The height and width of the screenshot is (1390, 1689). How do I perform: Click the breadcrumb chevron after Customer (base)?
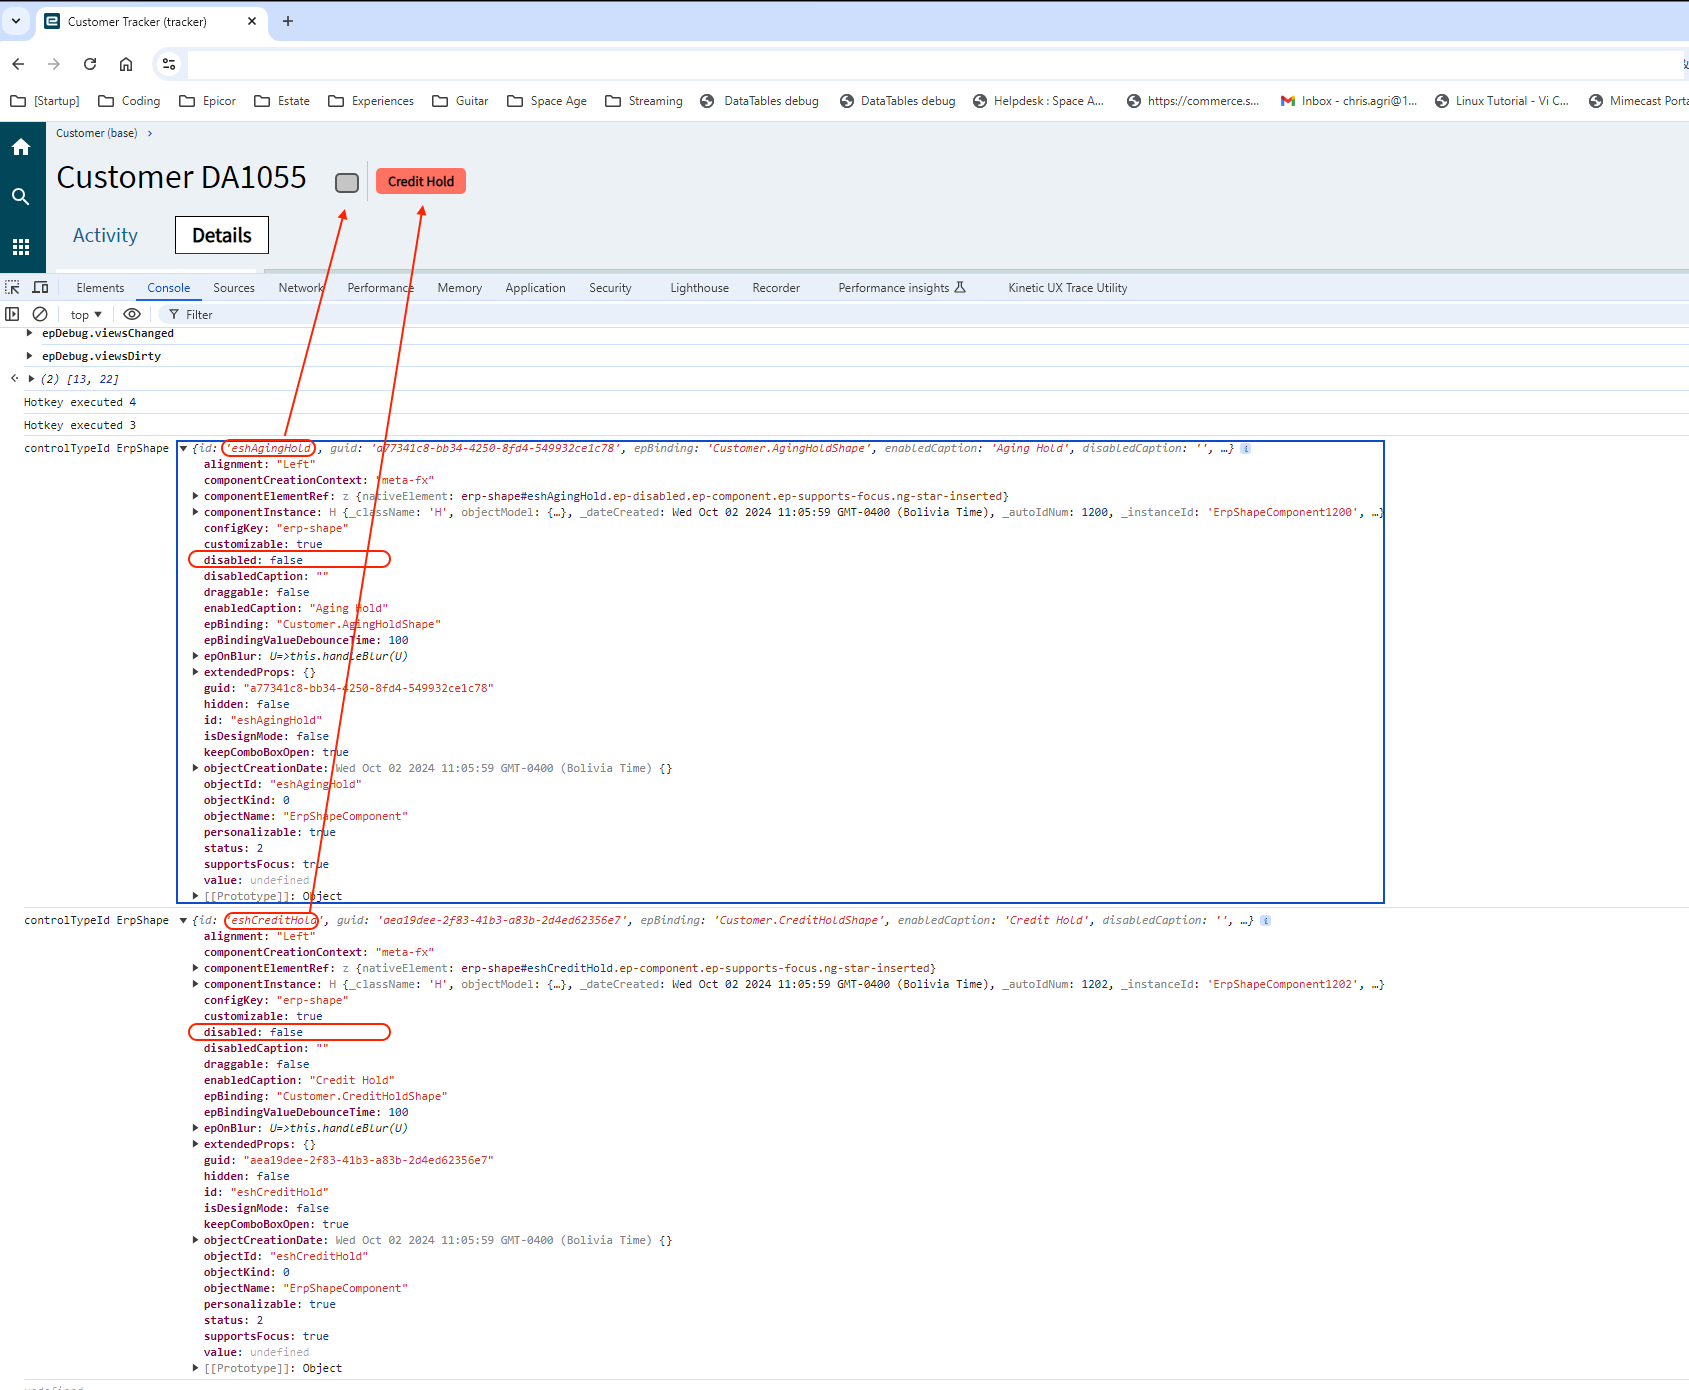(150, 133)
